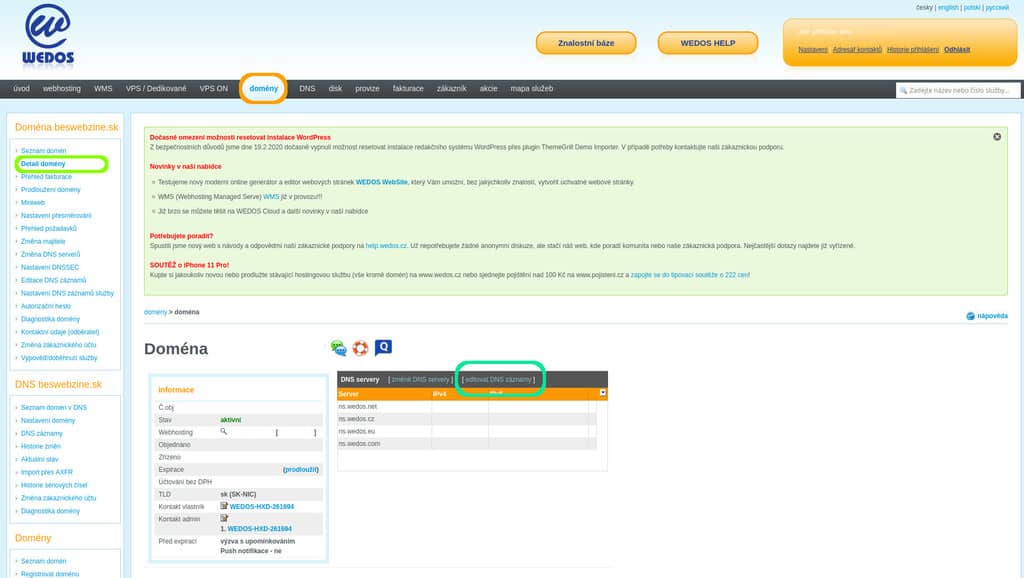Open Nastavení link in account box
The image size is (1024, 578).
812,50
